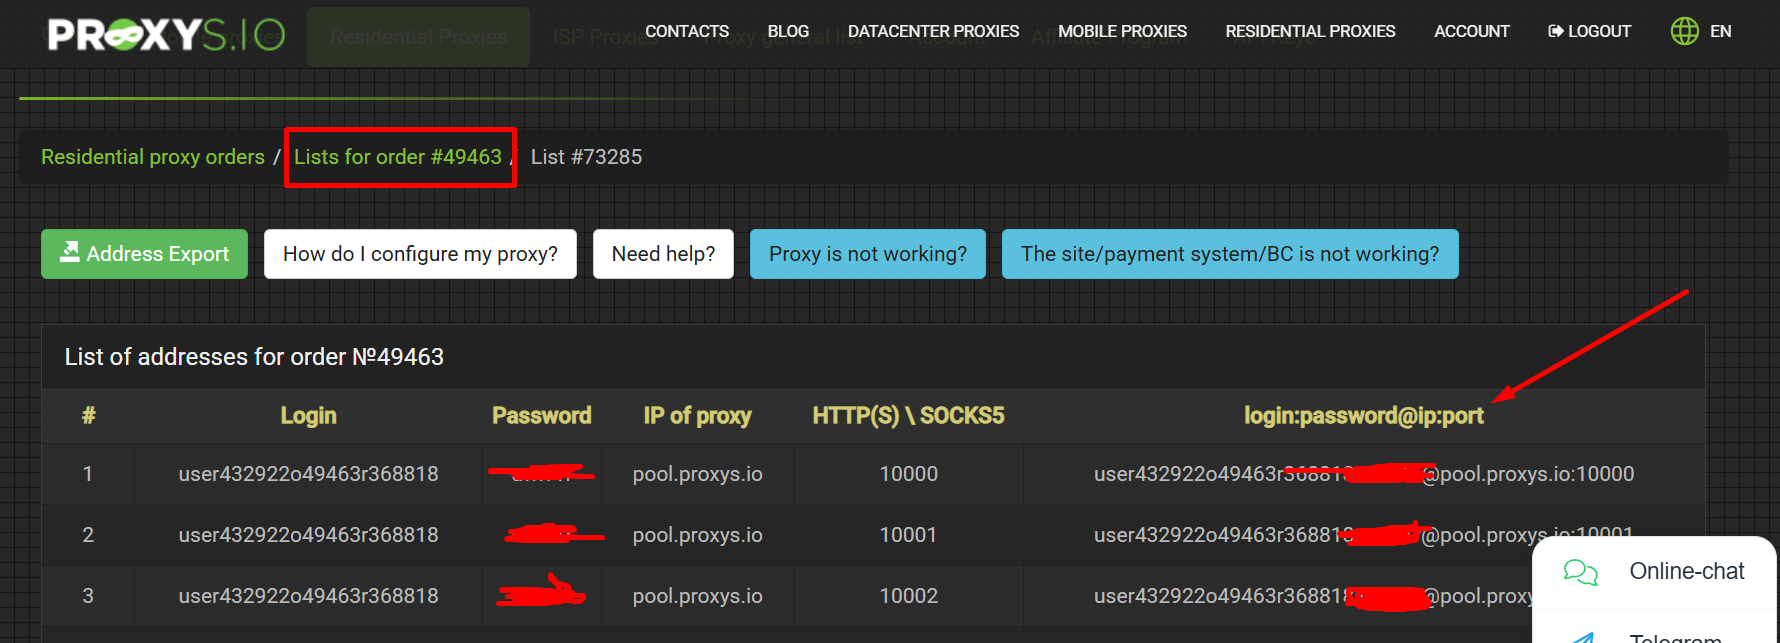Click the IP of proxy column header
Screen dimensions: 1780x643
(x=697, y=416)
